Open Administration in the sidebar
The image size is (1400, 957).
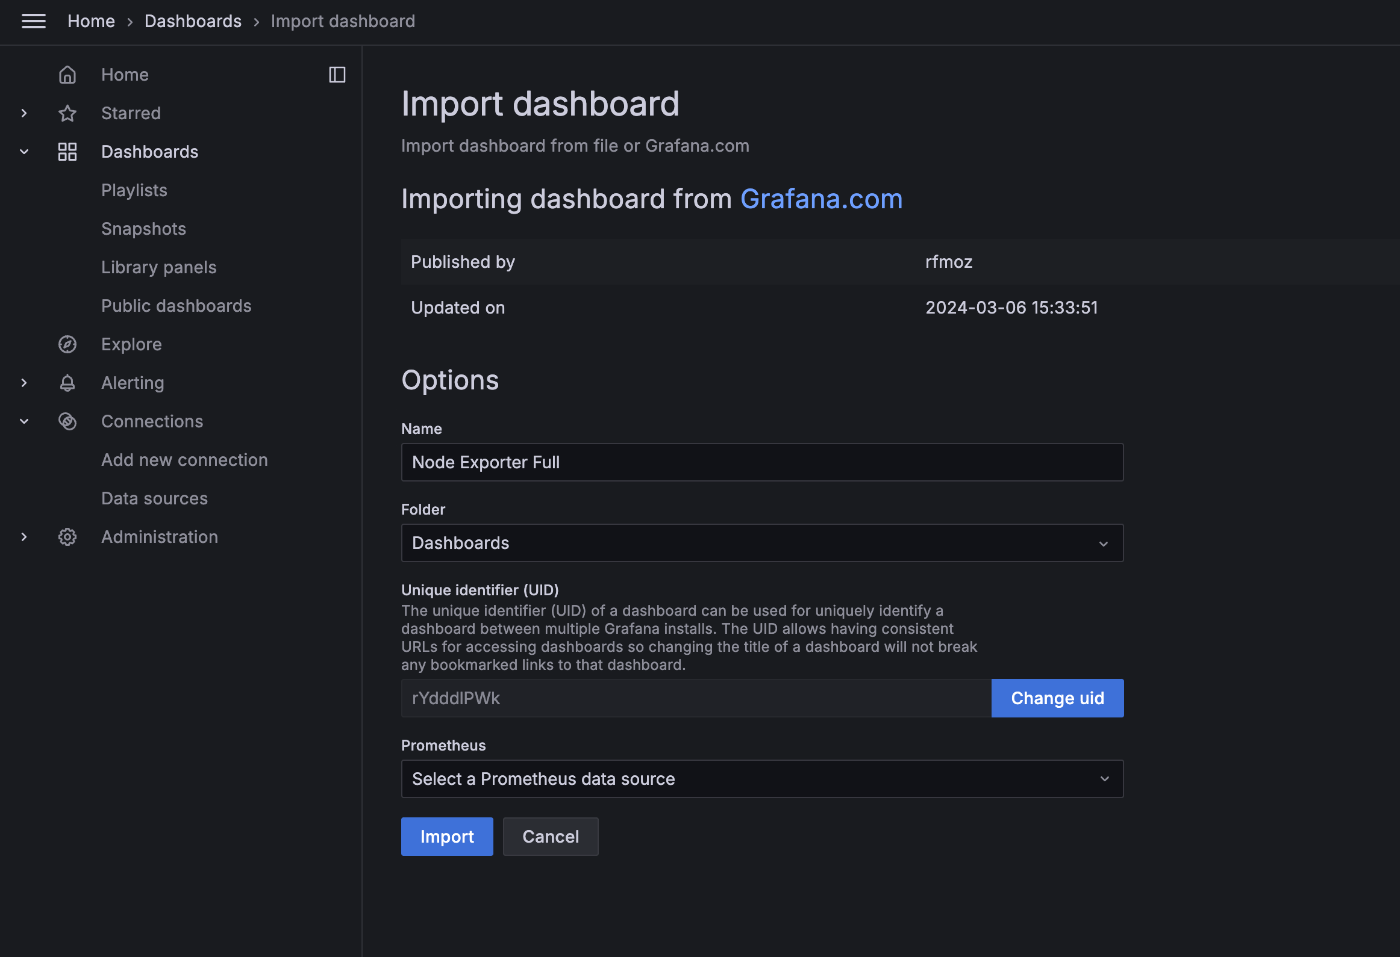point(159,537)
